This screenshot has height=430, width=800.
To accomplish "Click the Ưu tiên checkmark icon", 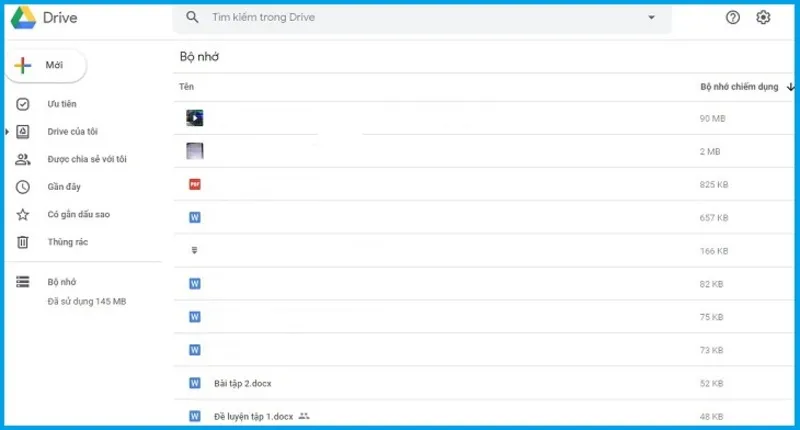I will click(x=22, y=104).
